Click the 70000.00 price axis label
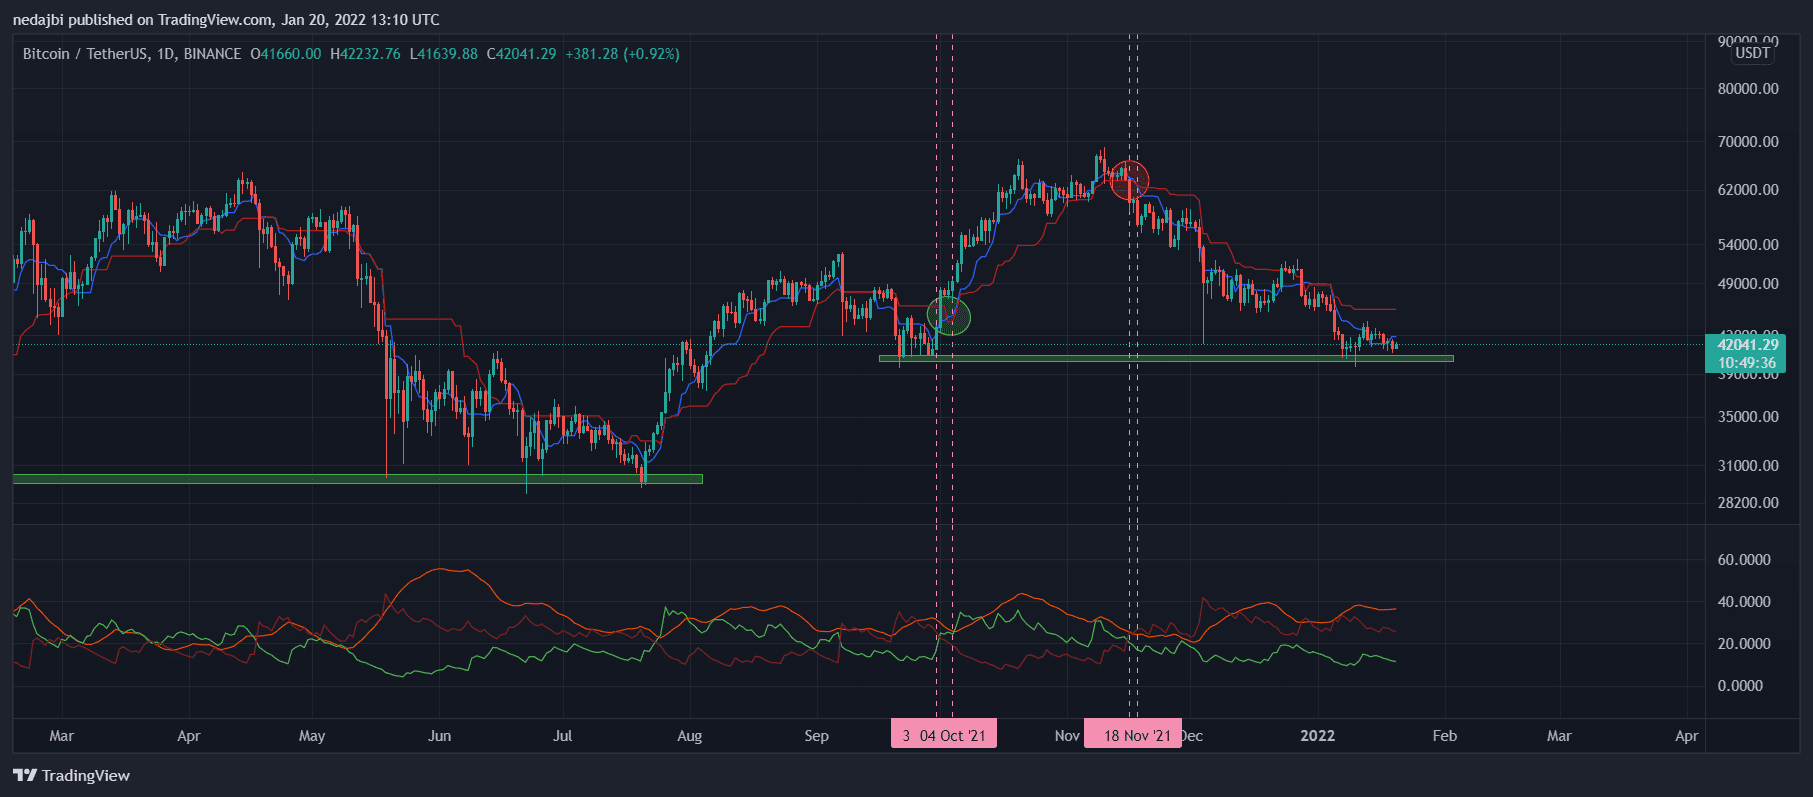 point(1748,142)
